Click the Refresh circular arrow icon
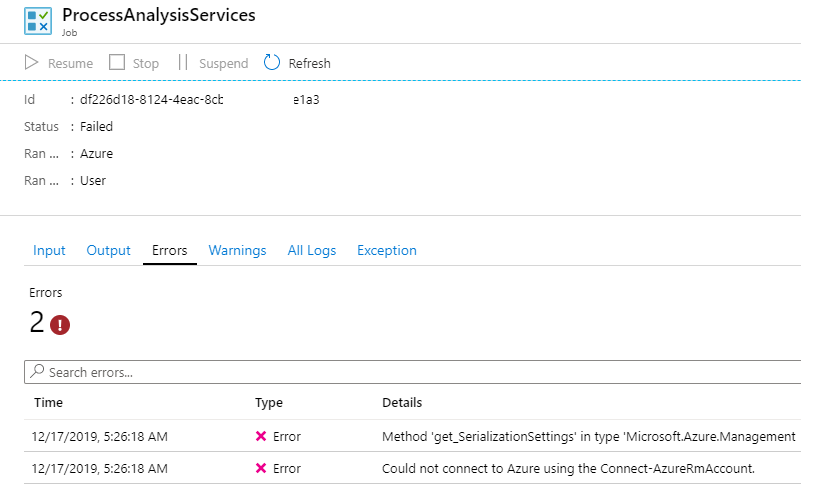Image resolution: width=814 pixels, height=494 pixels. pos(272,62)
